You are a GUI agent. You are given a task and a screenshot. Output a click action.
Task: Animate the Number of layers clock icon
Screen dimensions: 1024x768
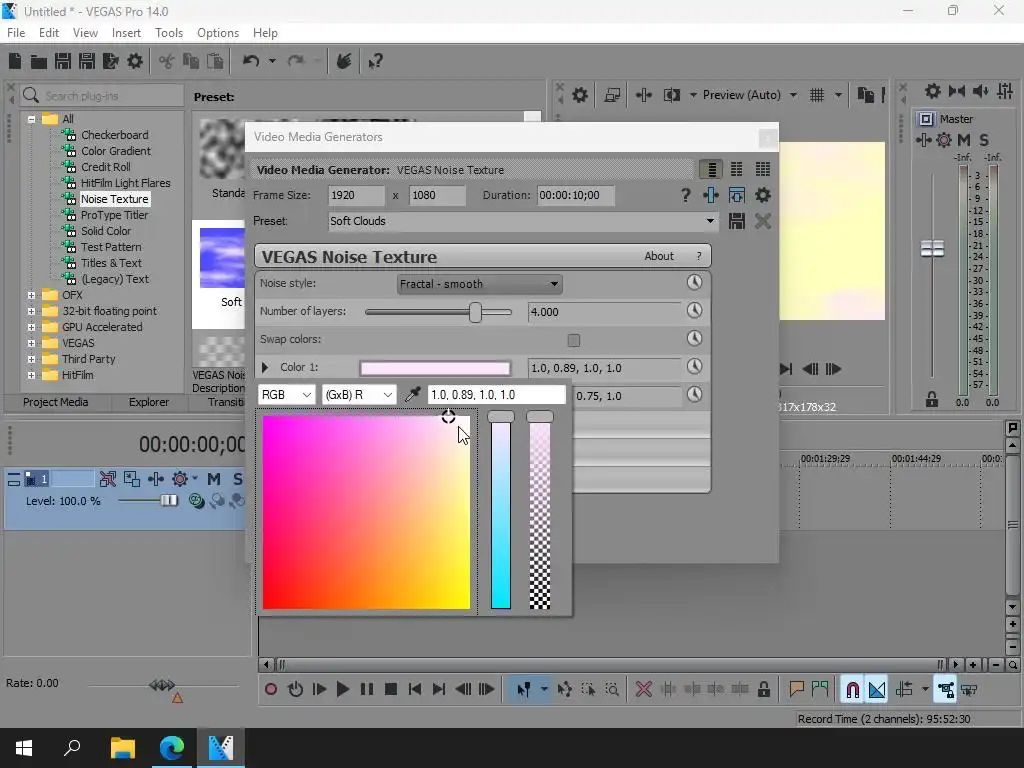[x=694, y=310]
